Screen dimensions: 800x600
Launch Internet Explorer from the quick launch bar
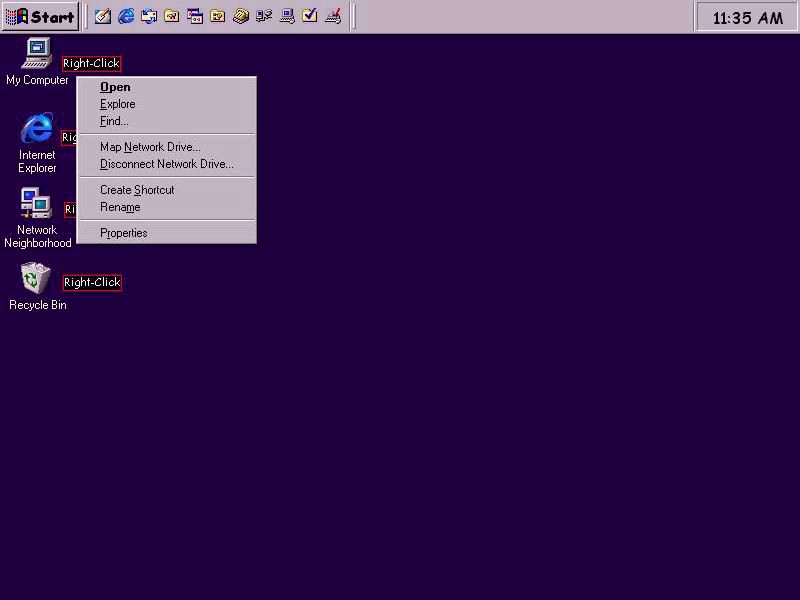coord(126,16)
